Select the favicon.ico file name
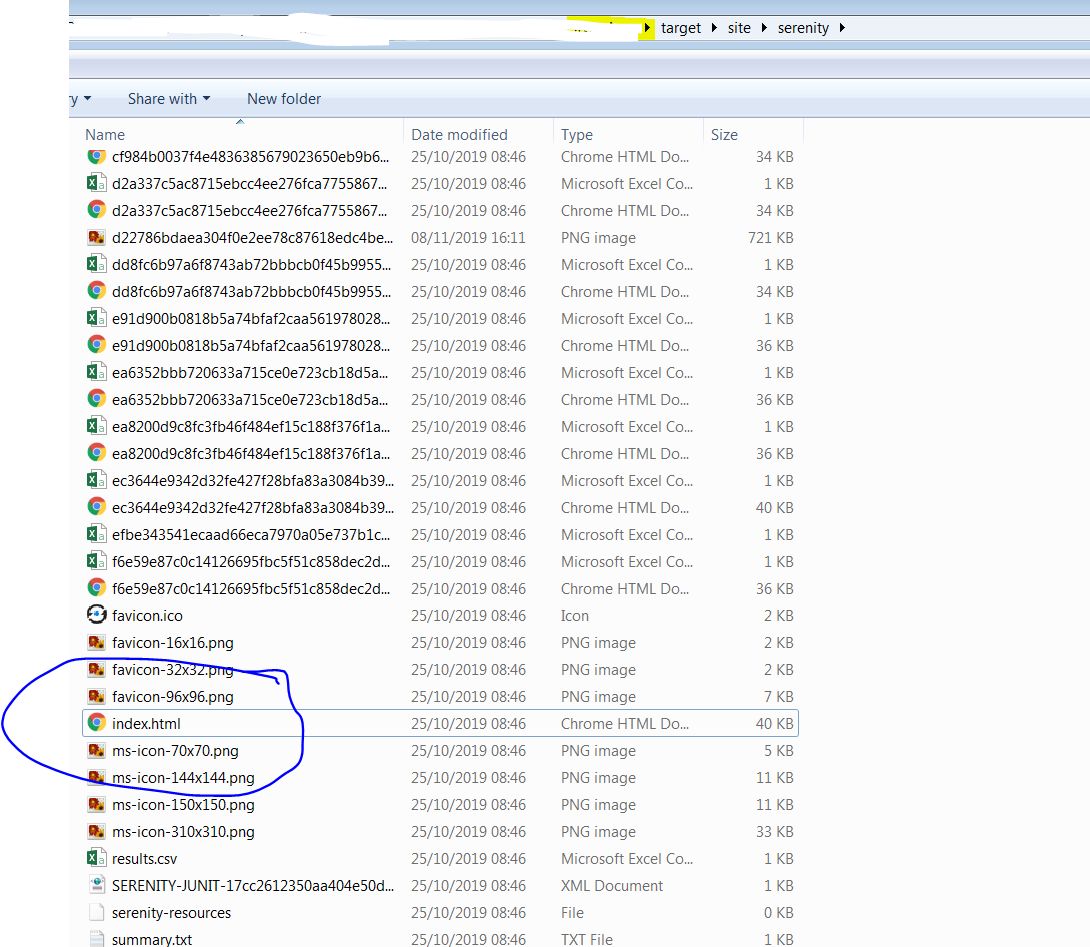Viewport: 1090px width, 947px height. click(147, 615)
